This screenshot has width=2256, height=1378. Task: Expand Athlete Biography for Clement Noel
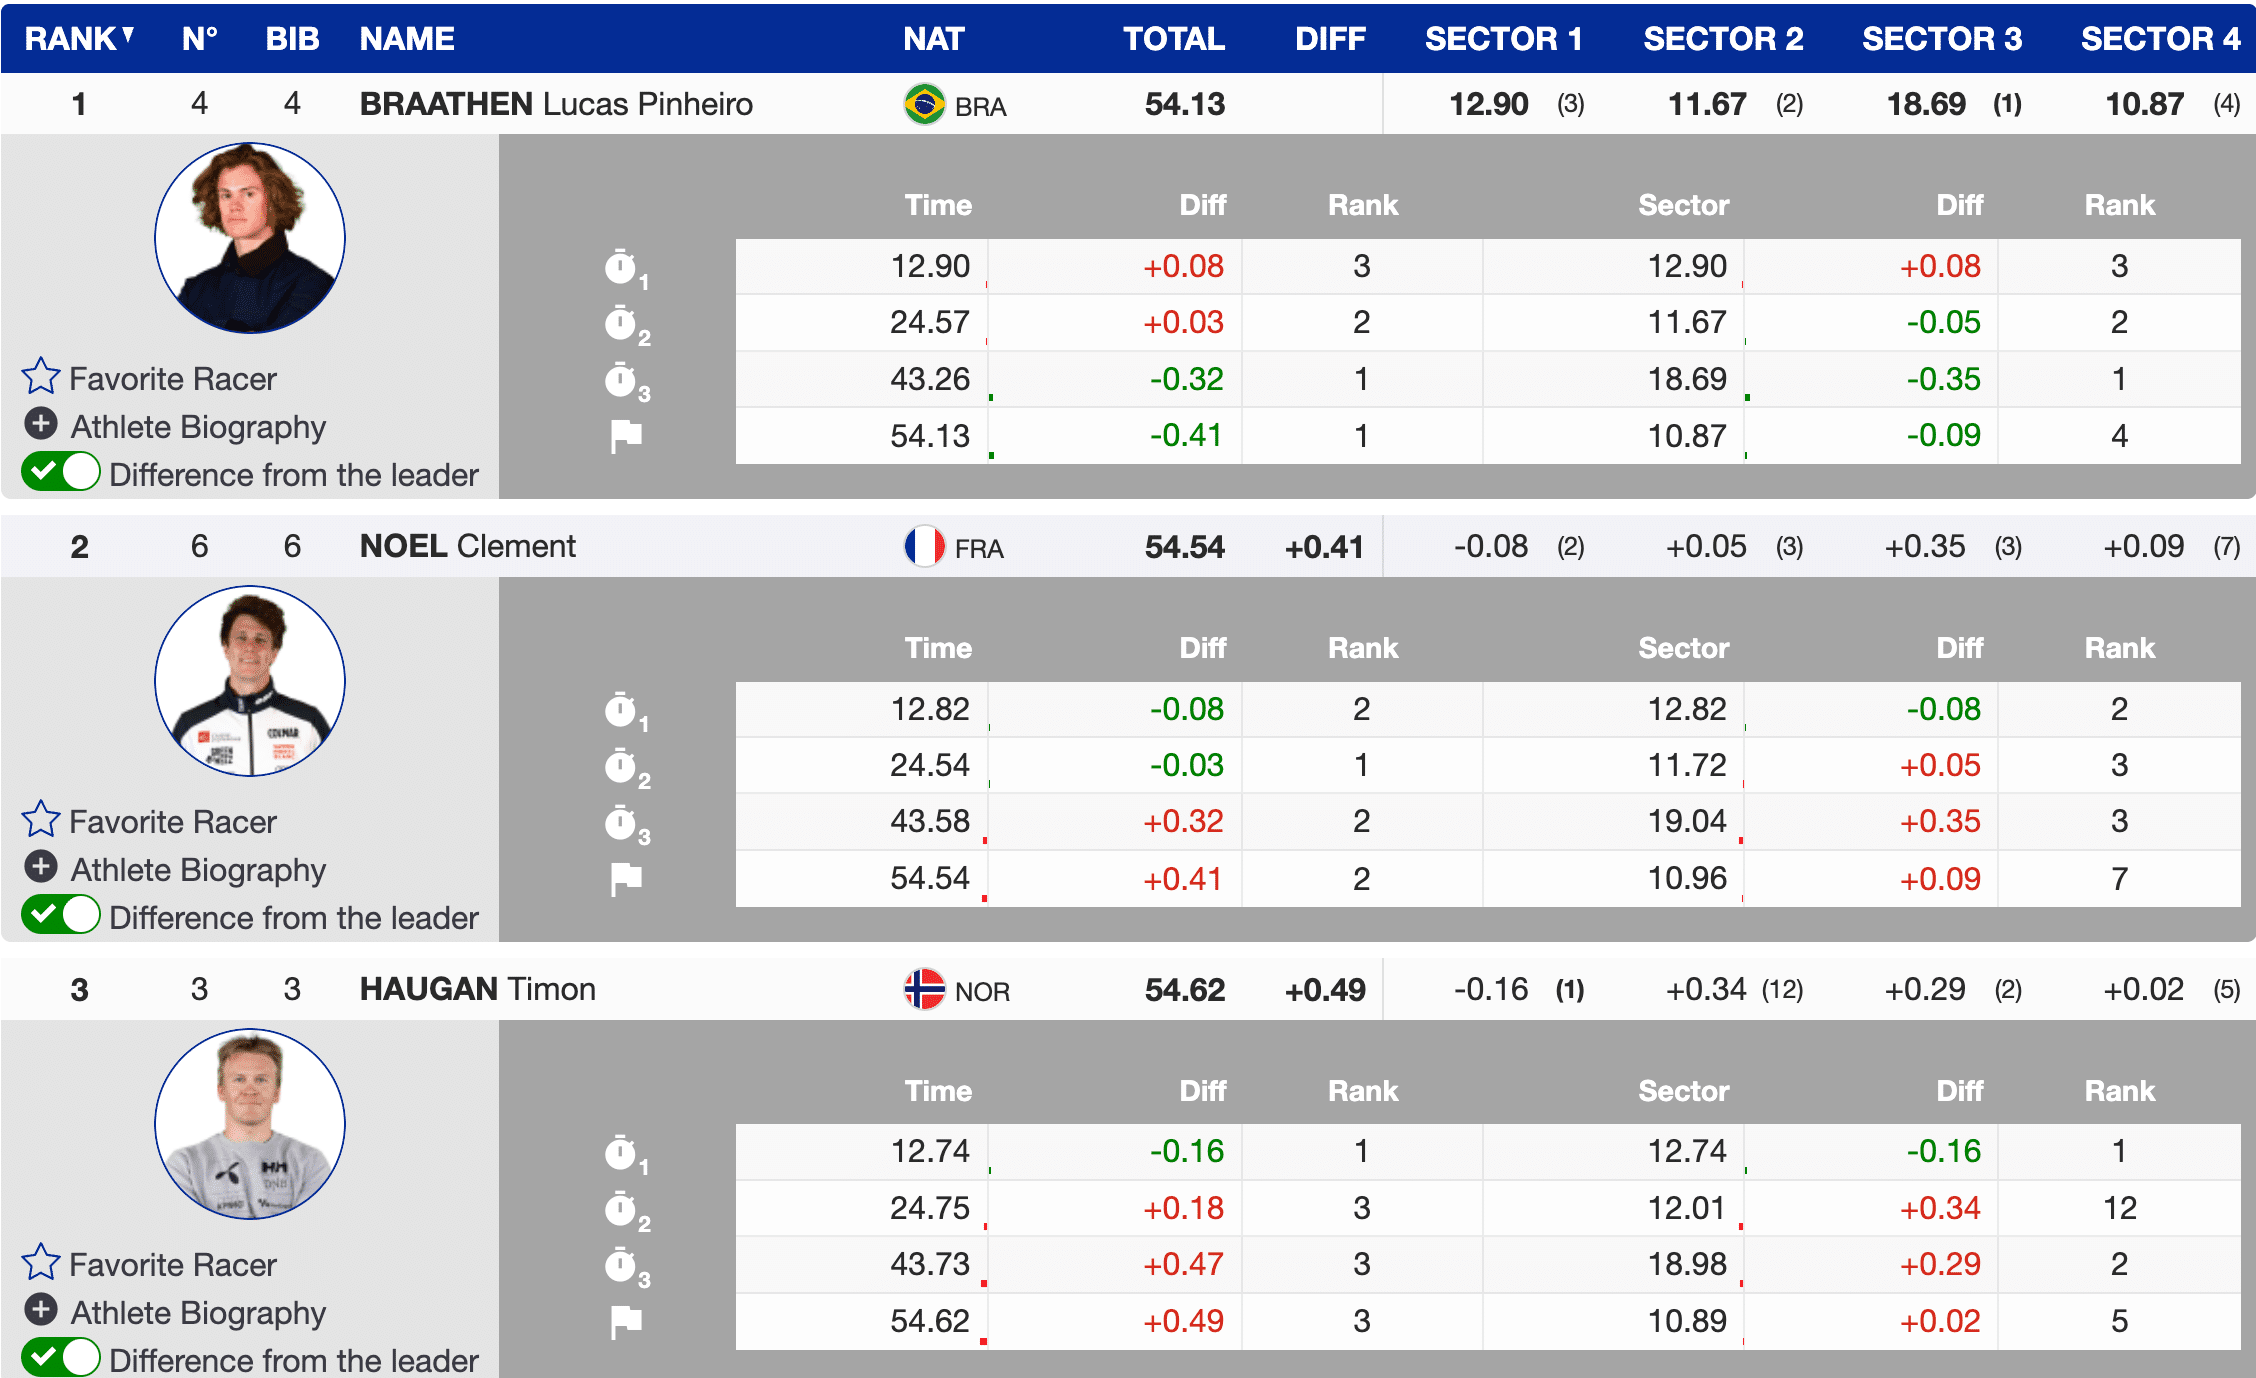point(41,867)
